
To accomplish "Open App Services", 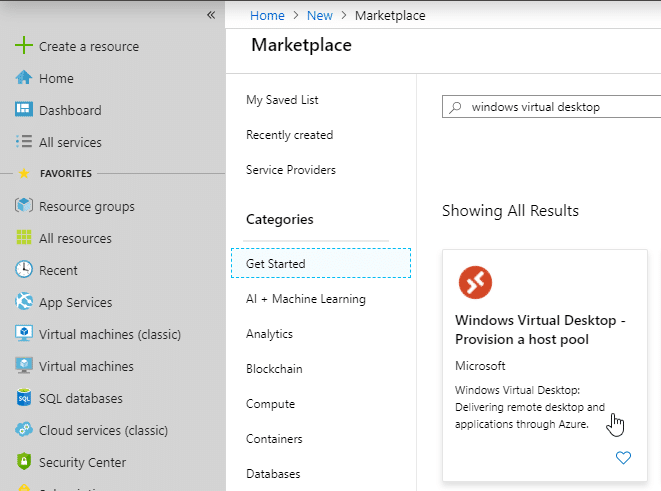I will (x=75, y=302).
